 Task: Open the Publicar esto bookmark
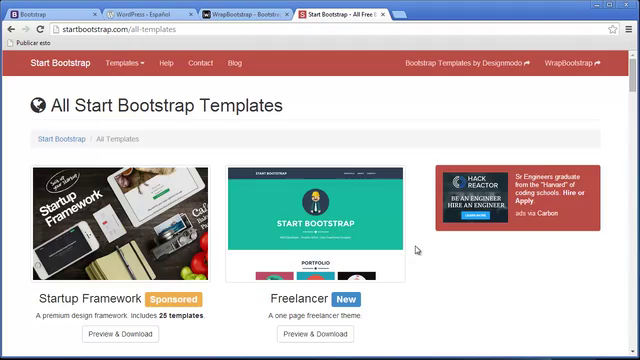point(29,43)
